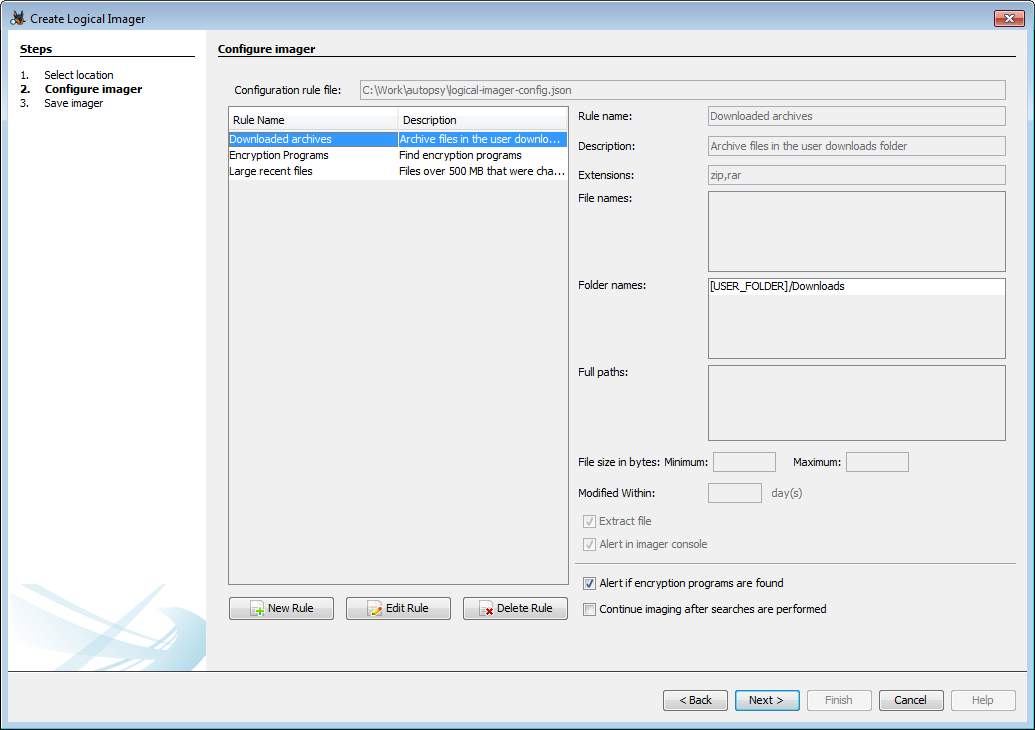Close the Create Logical Imager window
1035x730 pixels.
(1009, 18)
